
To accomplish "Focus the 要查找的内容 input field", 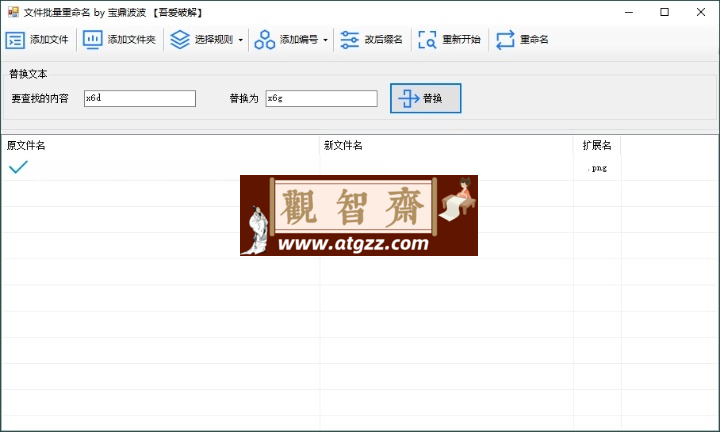I will pos(140,98).
